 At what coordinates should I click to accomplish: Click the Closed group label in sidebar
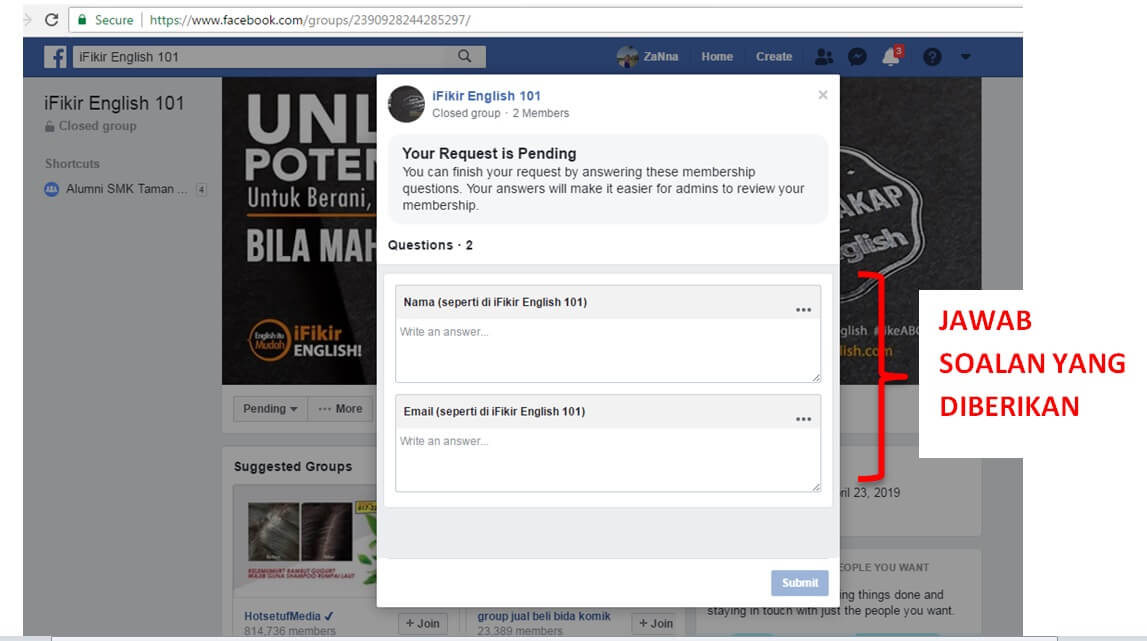click(x=97, y=126)
